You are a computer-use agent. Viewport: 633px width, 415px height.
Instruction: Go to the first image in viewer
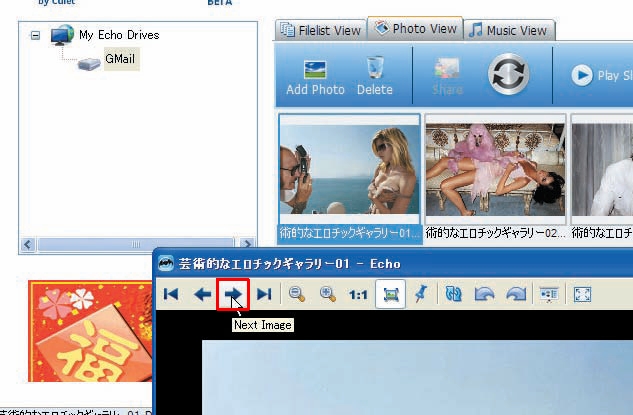pos(171,294)
